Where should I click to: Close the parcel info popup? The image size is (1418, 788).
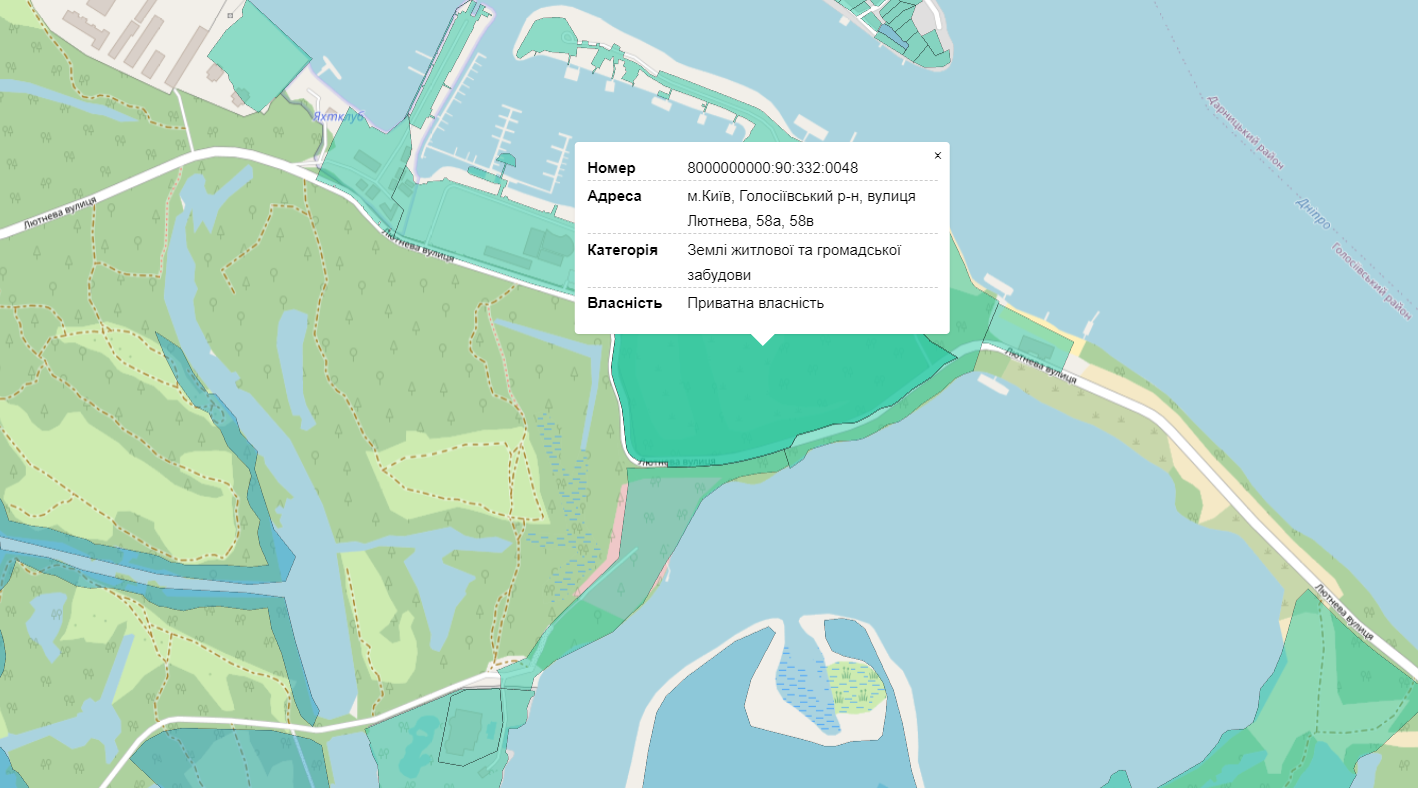click(937, 156)
